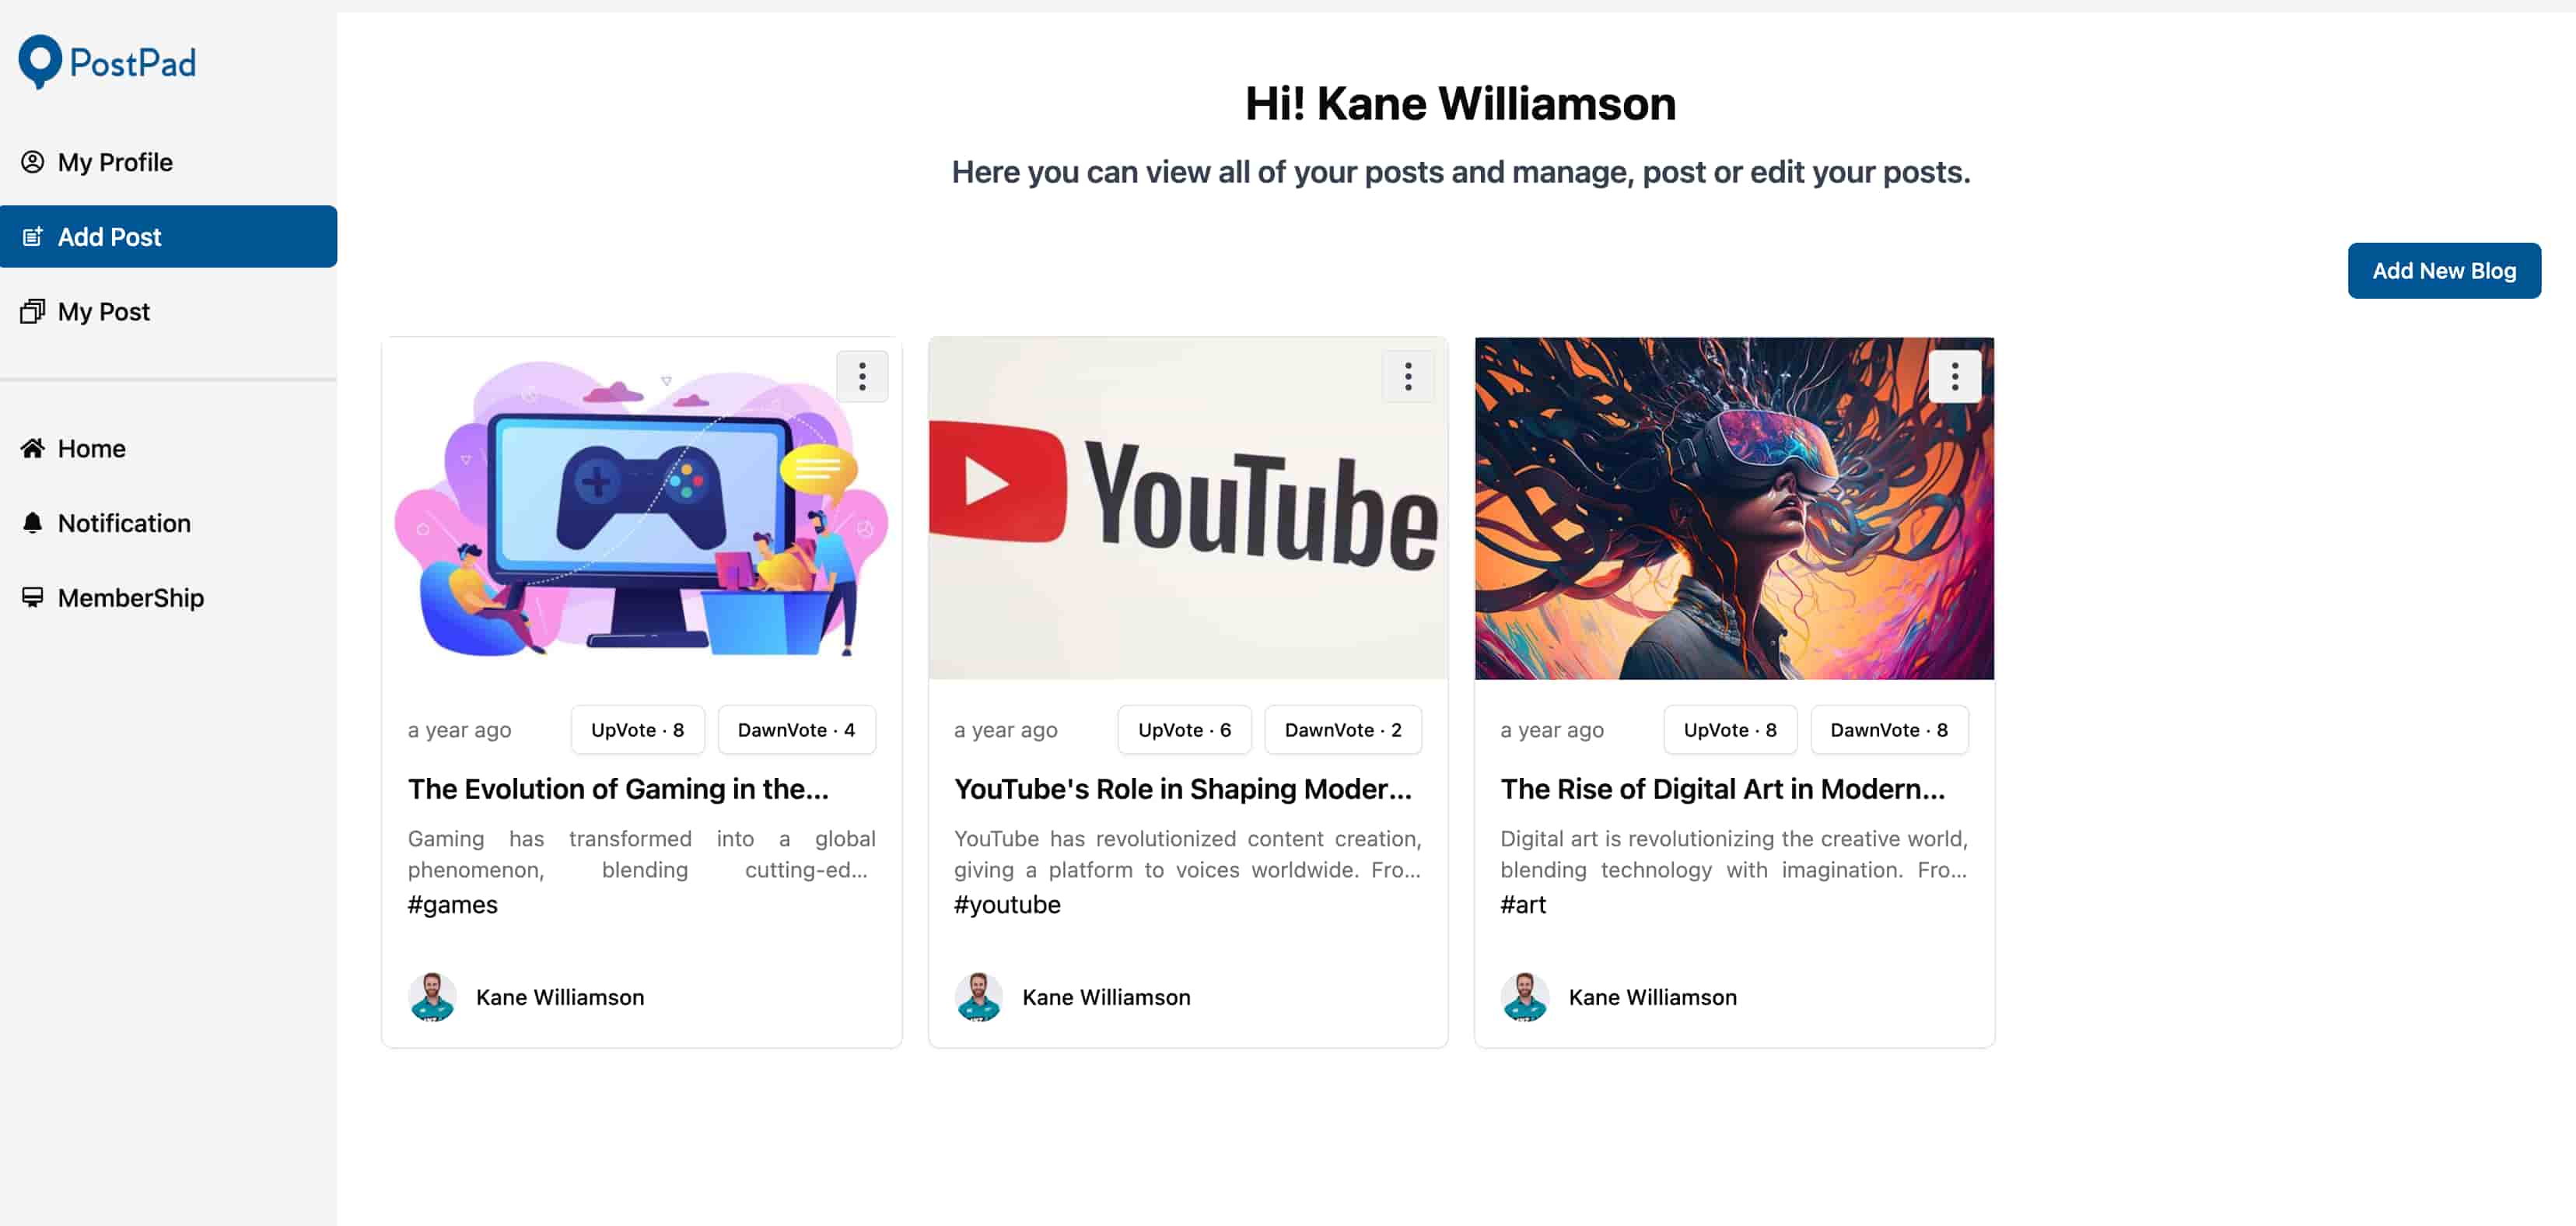Viewport: 2576px width, 1226px height.
Task: Open "The Evolution of Gaming in the..." title
Action: tap(618, 789)
